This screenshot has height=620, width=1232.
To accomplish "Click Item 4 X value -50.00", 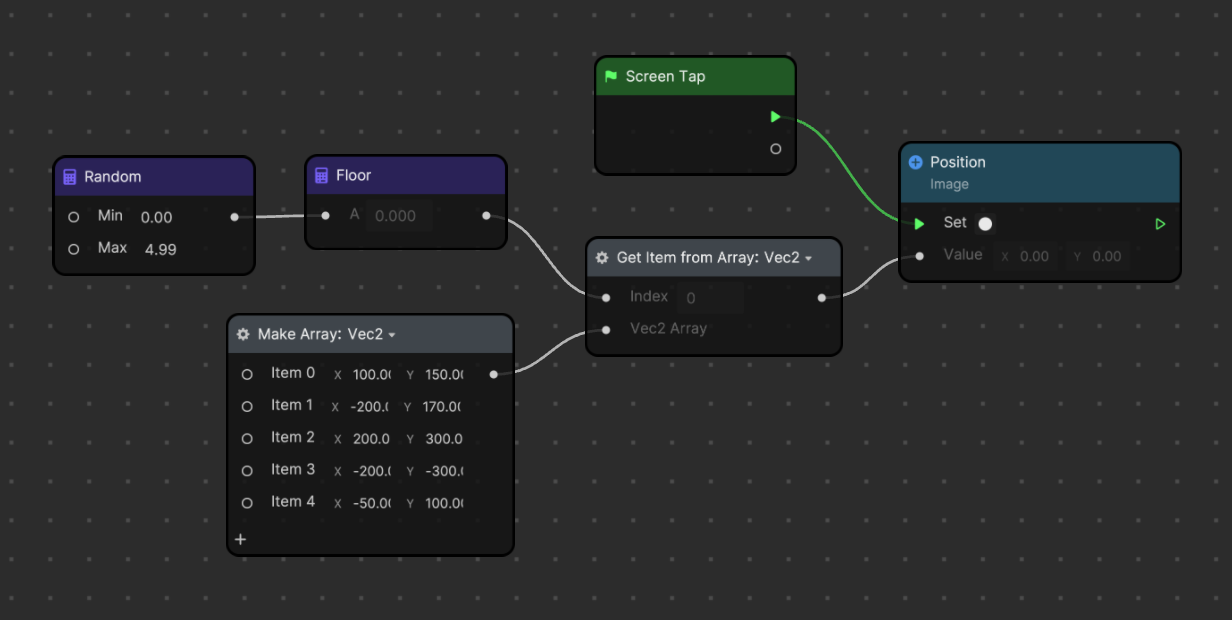I will tap(371, 503).
